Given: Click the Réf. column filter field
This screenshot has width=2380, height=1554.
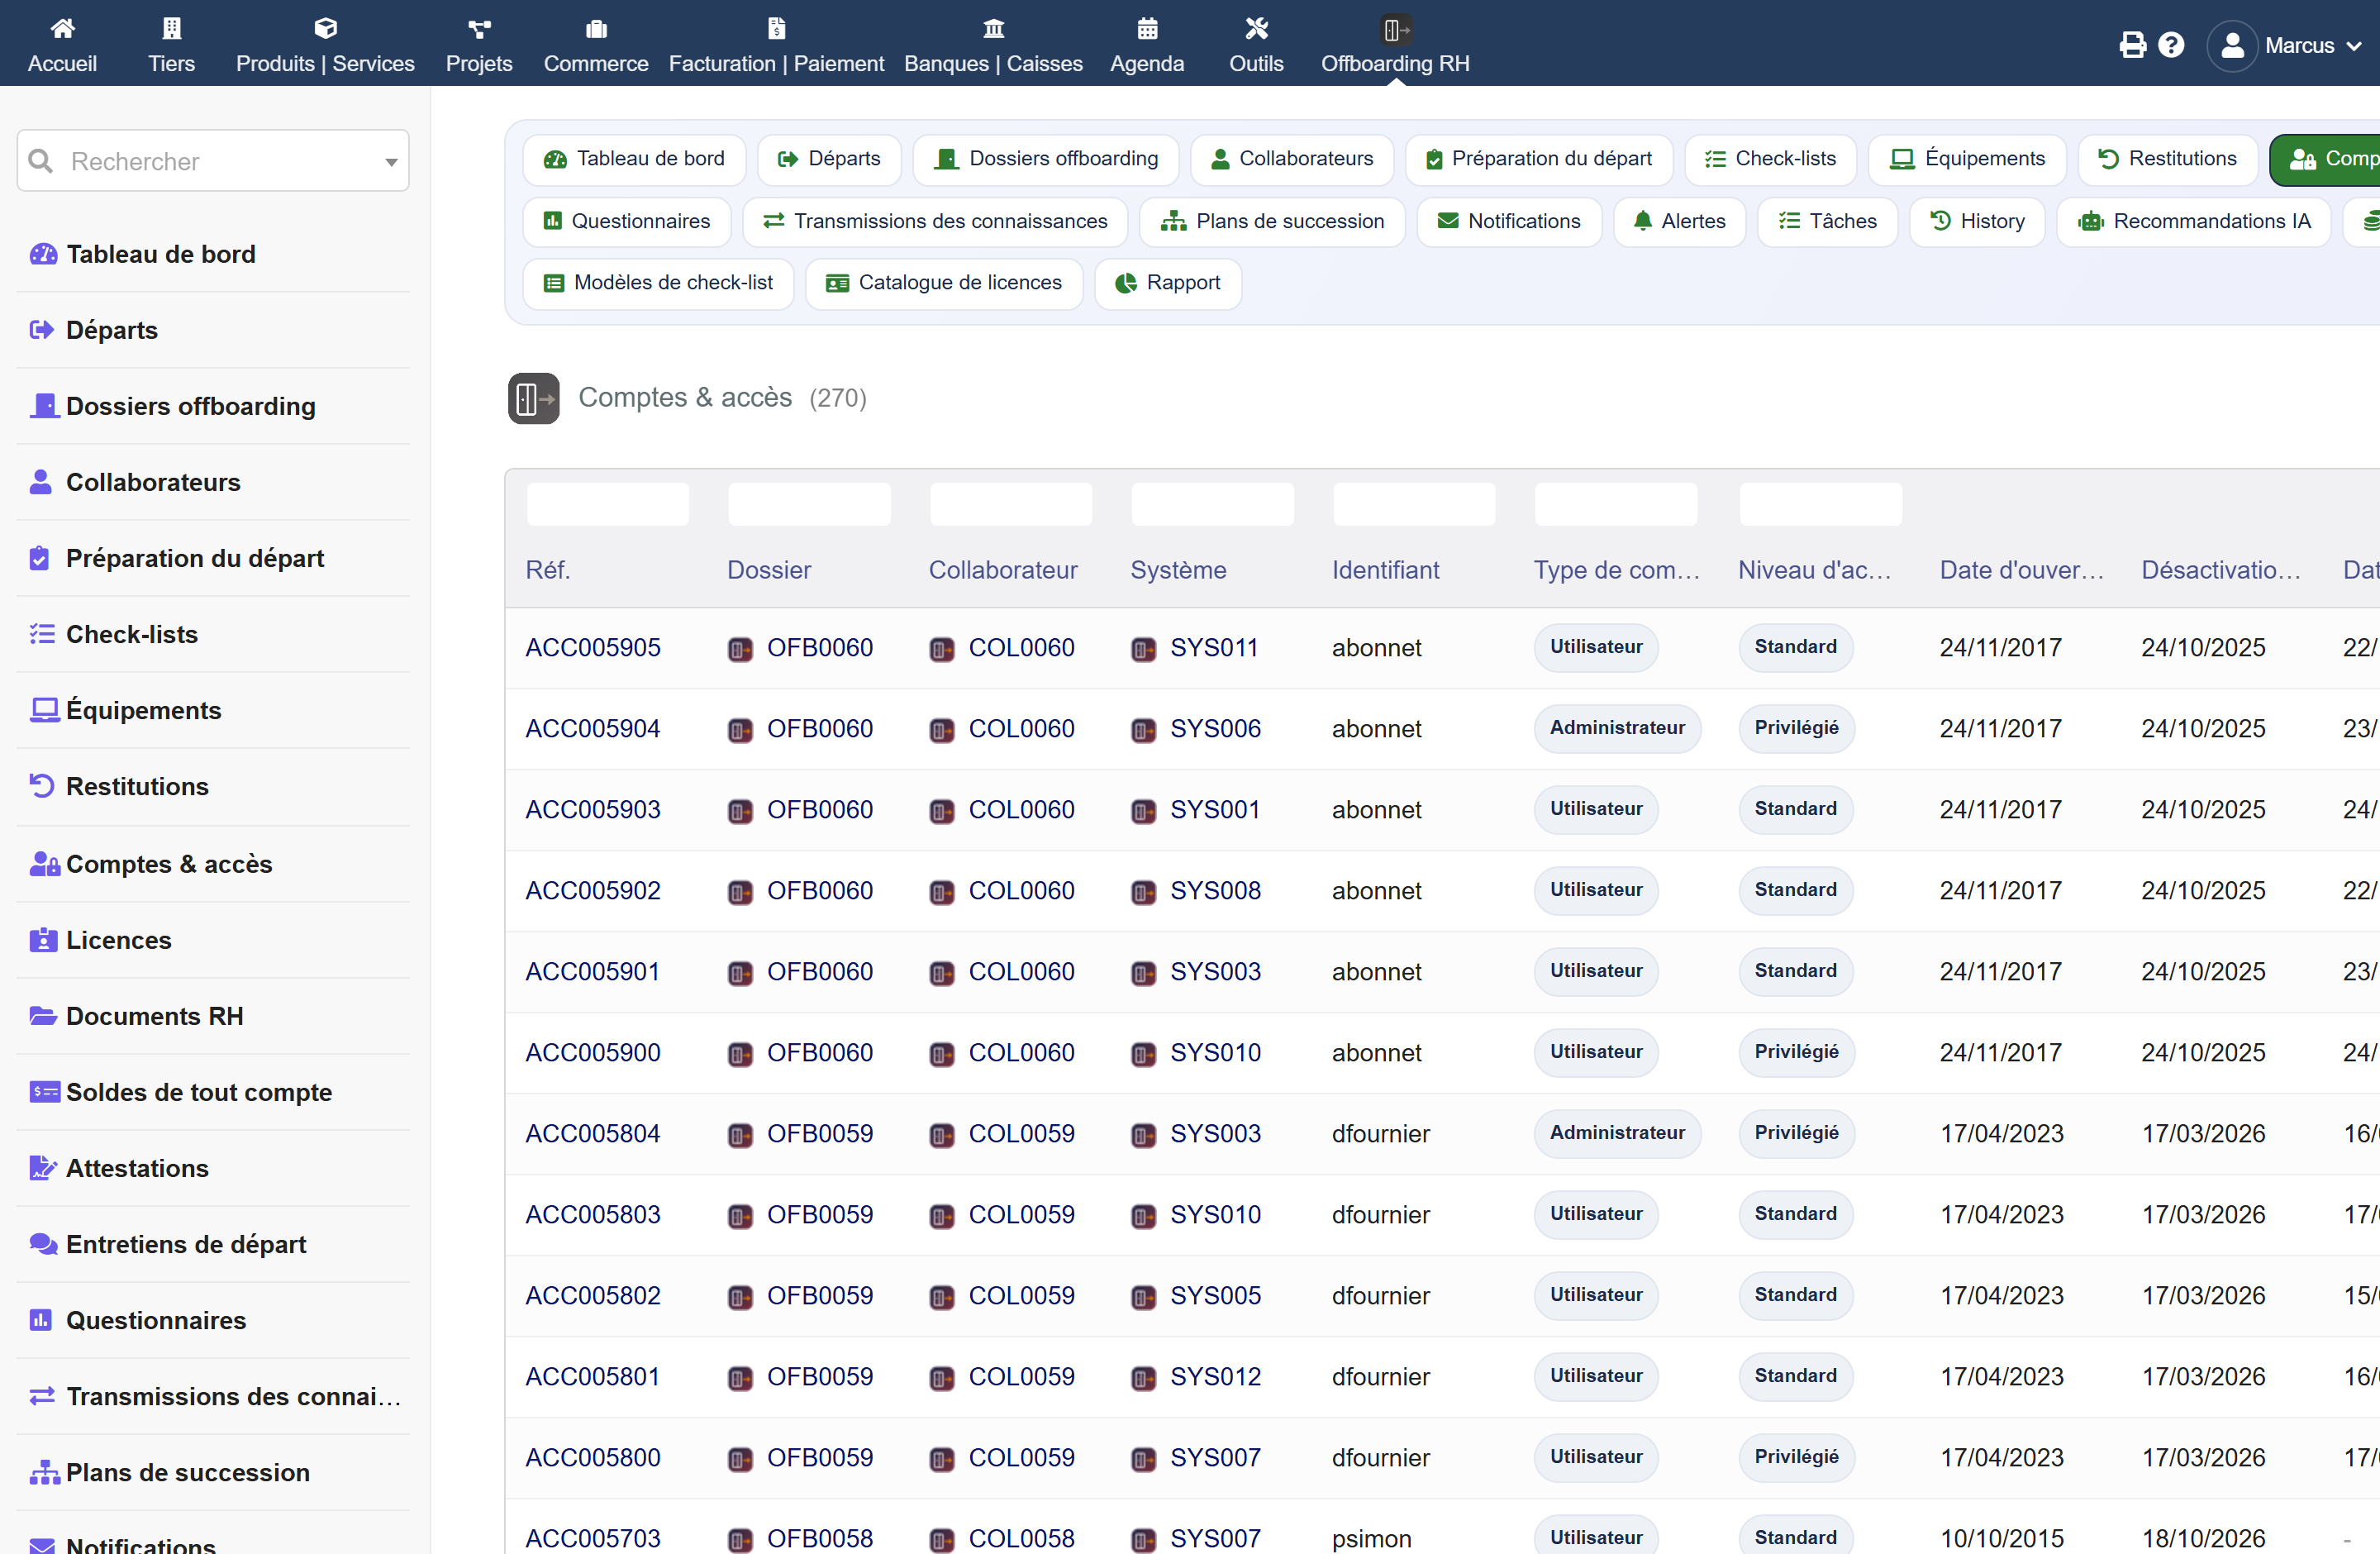Looking at the screenshot, I should [607, 504].
